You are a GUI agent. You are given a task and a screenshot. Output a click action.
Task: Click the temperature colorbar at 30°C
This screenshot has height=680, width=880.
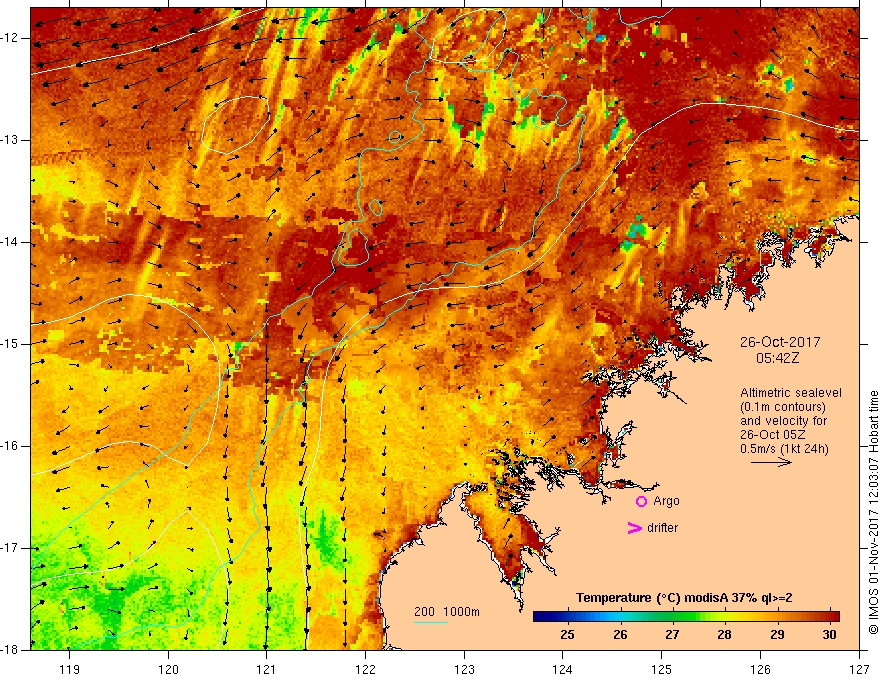pyautogui.click(x=829, y=617)
